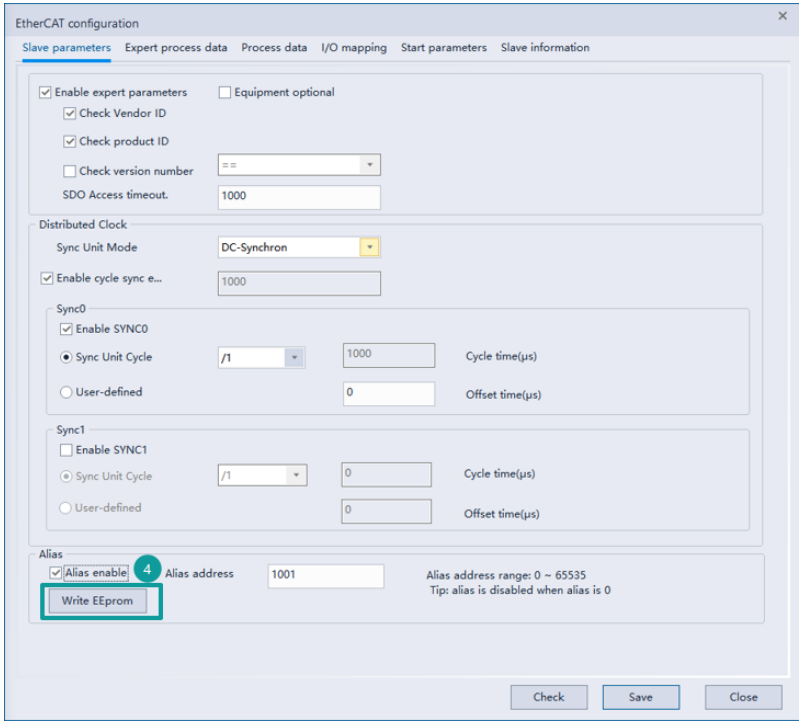Click the Save button

click(641, 697)
